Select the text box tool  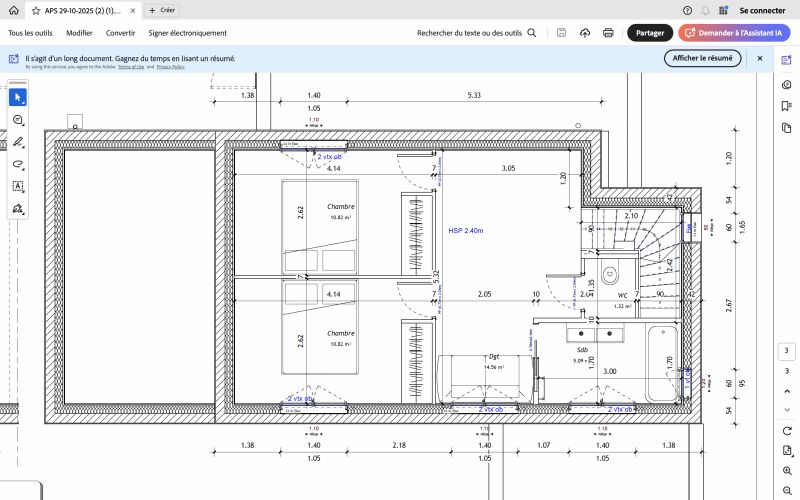[18, 186]
